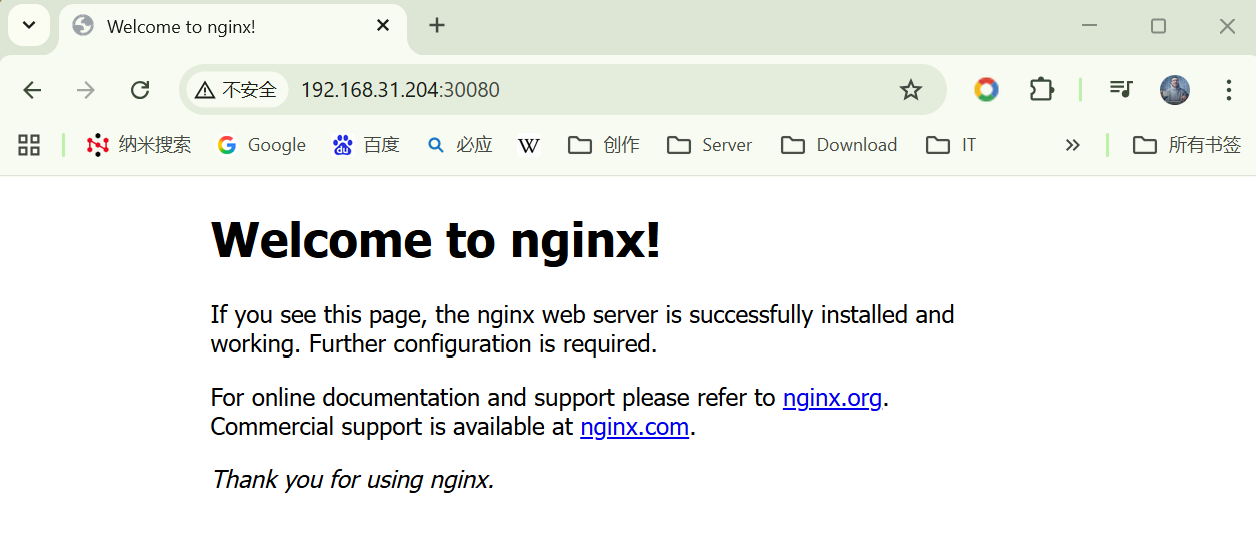Open the Chrome three-dot menu

1228,90
